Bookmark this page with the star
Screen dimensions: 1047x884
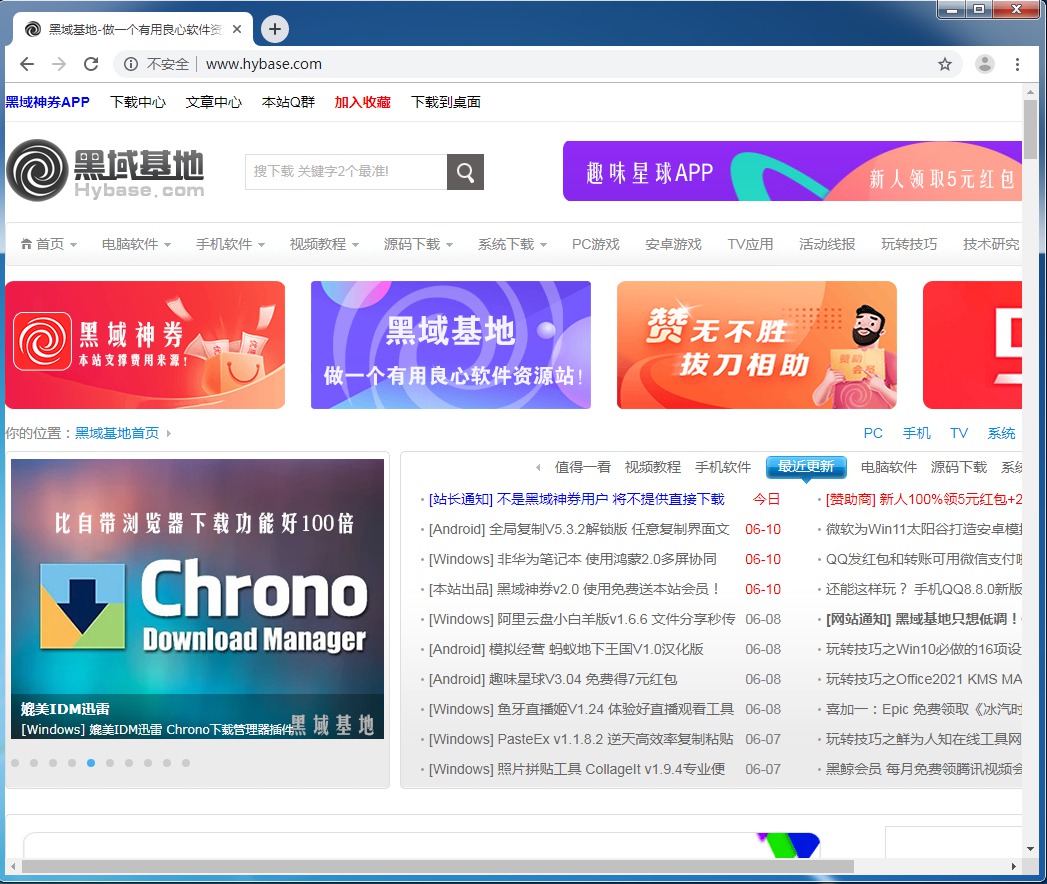click(x=944, y=64)
